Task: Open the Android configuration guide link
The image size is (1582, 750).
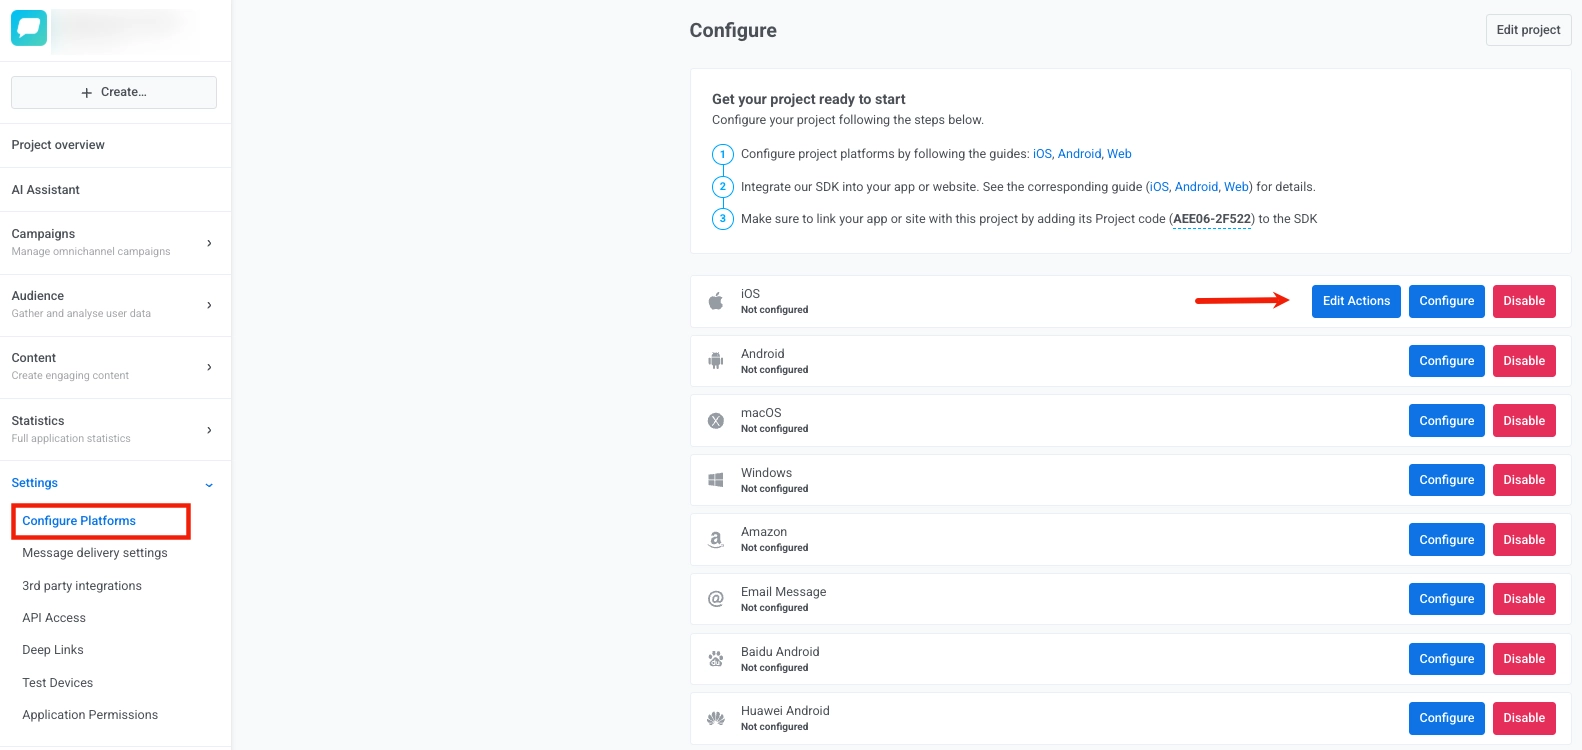Action: (1080, 153)
